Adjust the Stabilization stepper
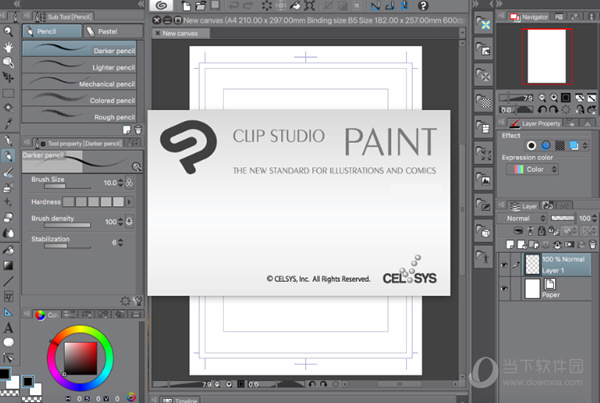 [121, 242]
